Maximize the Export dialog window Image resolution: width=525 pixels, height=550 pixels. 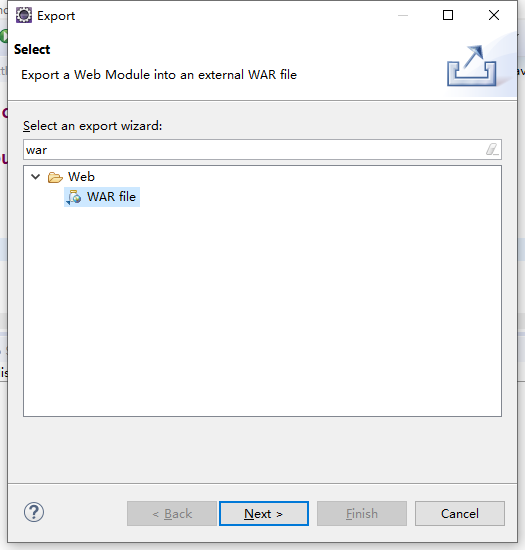tap(448, 15)
